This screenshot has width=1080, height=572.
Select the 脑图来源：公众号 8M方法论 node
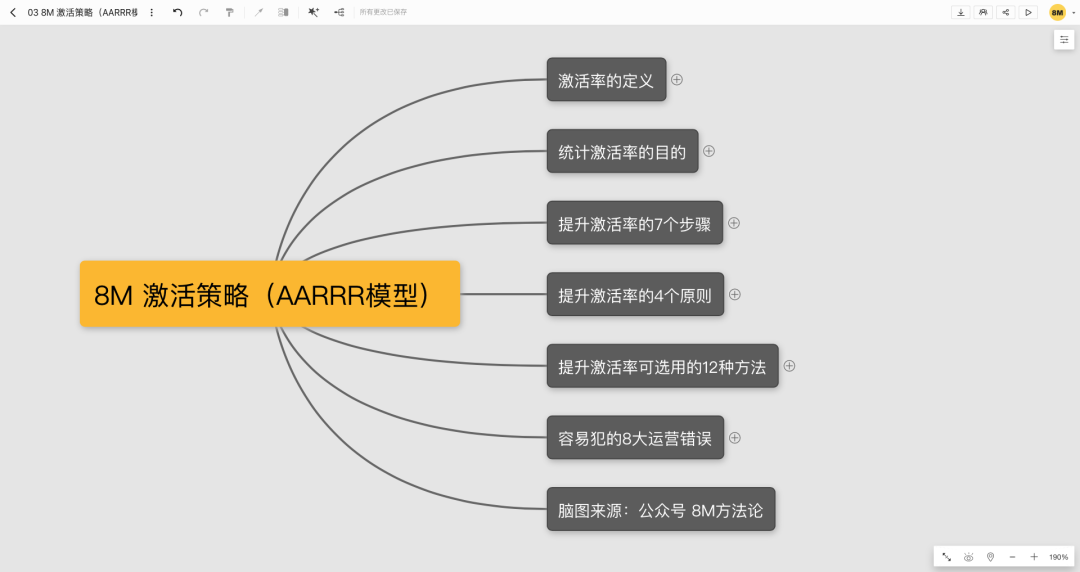[x=661, y=509]
